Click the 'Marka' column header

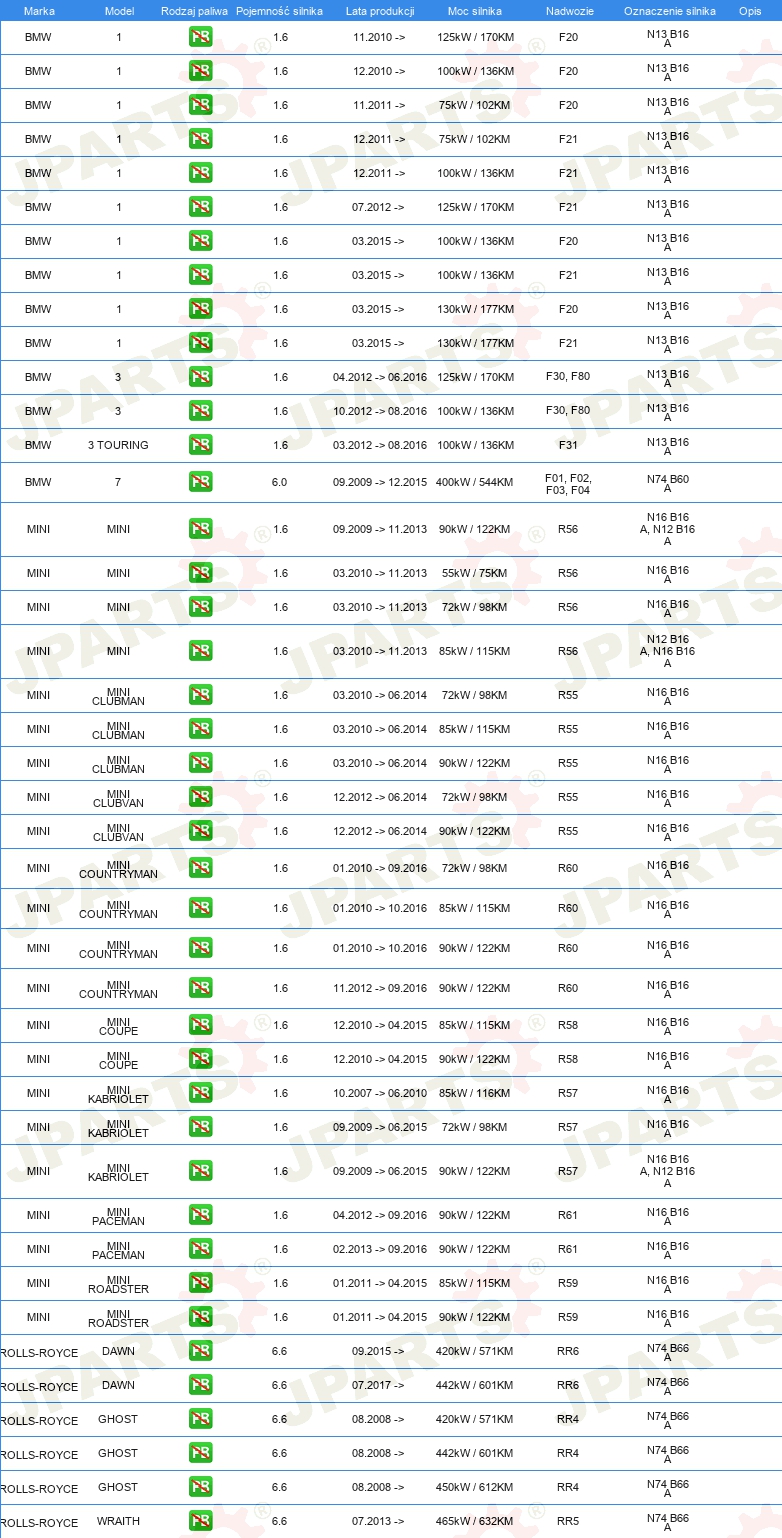click(x=39, y=10)
